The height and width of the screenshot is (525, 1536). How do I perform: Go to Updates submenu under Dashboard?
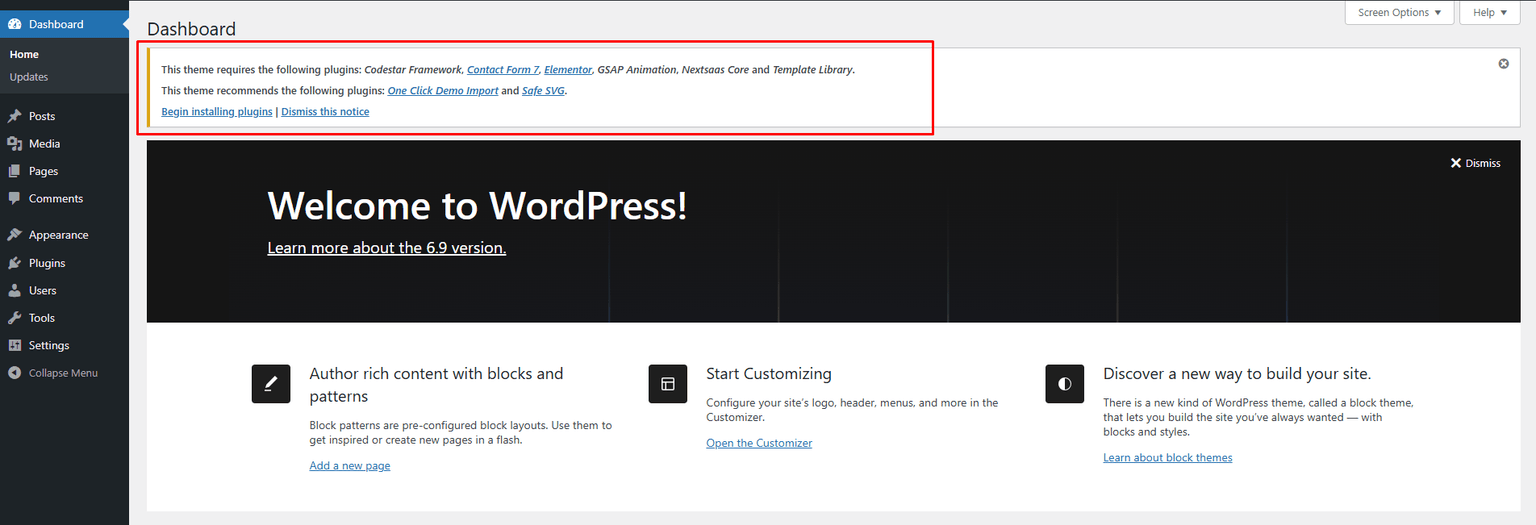pyautogui.click(x=29, y=77)
